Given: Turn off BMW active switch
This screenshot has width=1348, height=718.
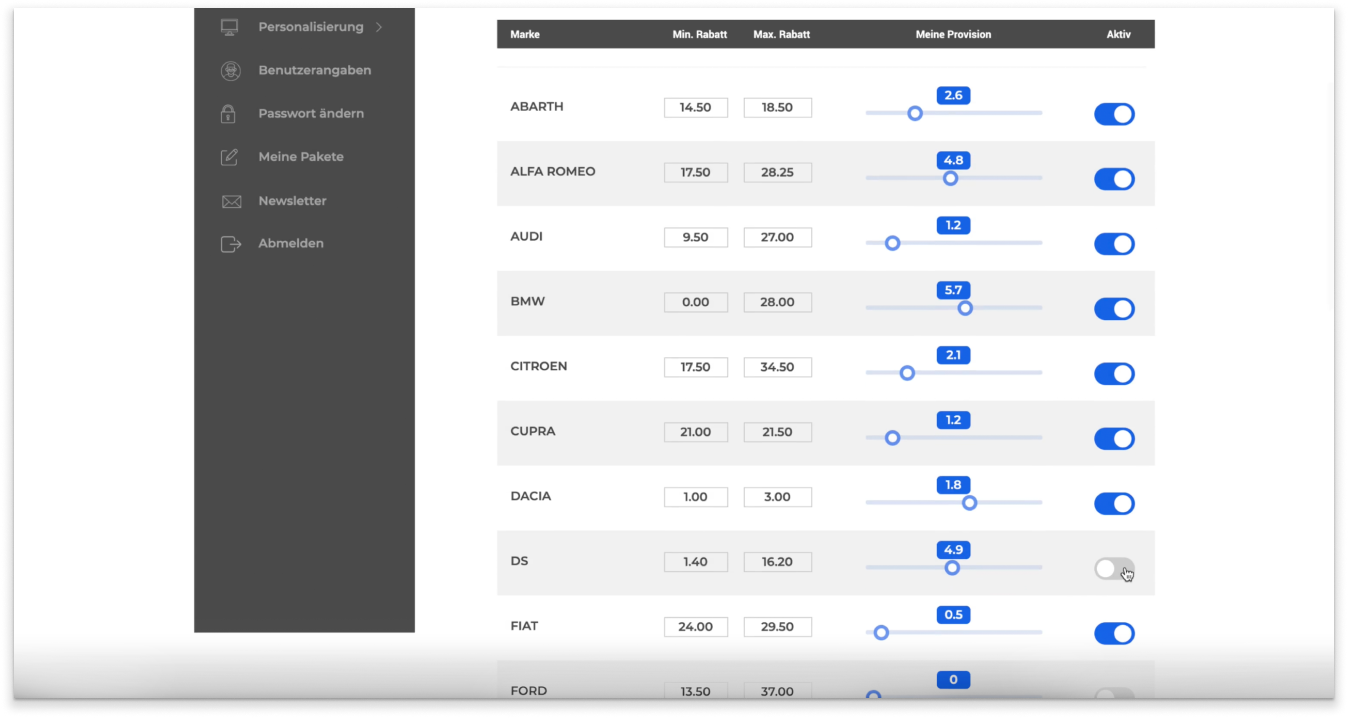Looking at the screenshot, I should coord(1114,309).
